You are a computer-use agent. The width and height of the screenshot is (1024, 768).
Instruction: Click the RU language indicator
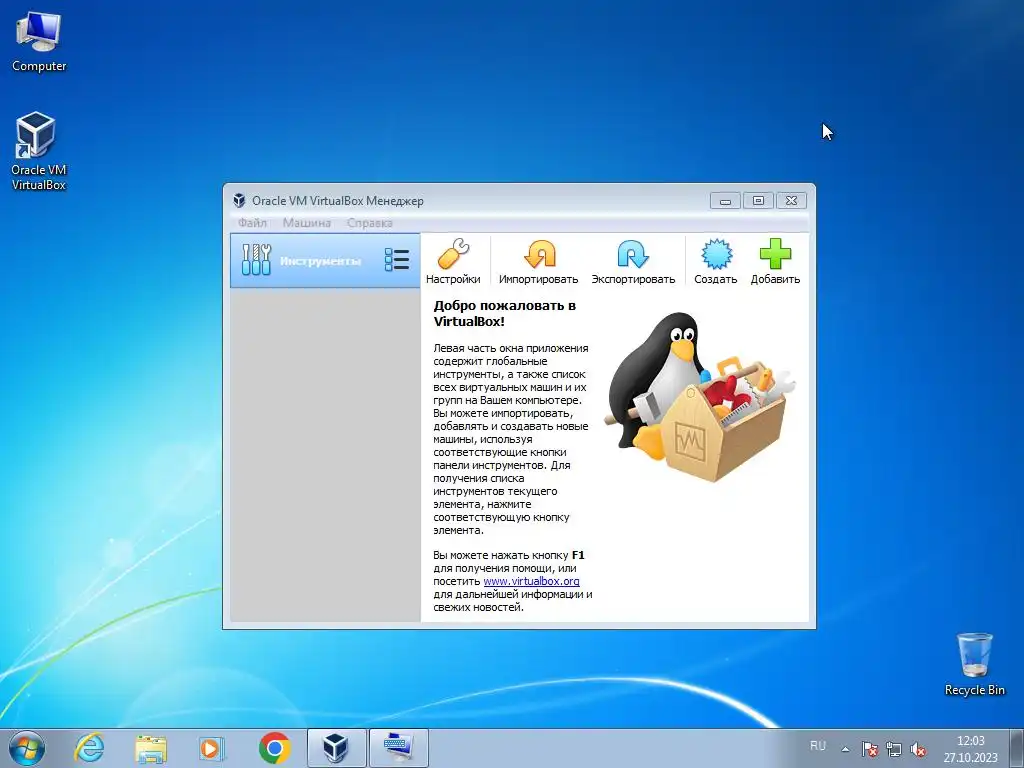pyautogui.click(x=818, y=746)
